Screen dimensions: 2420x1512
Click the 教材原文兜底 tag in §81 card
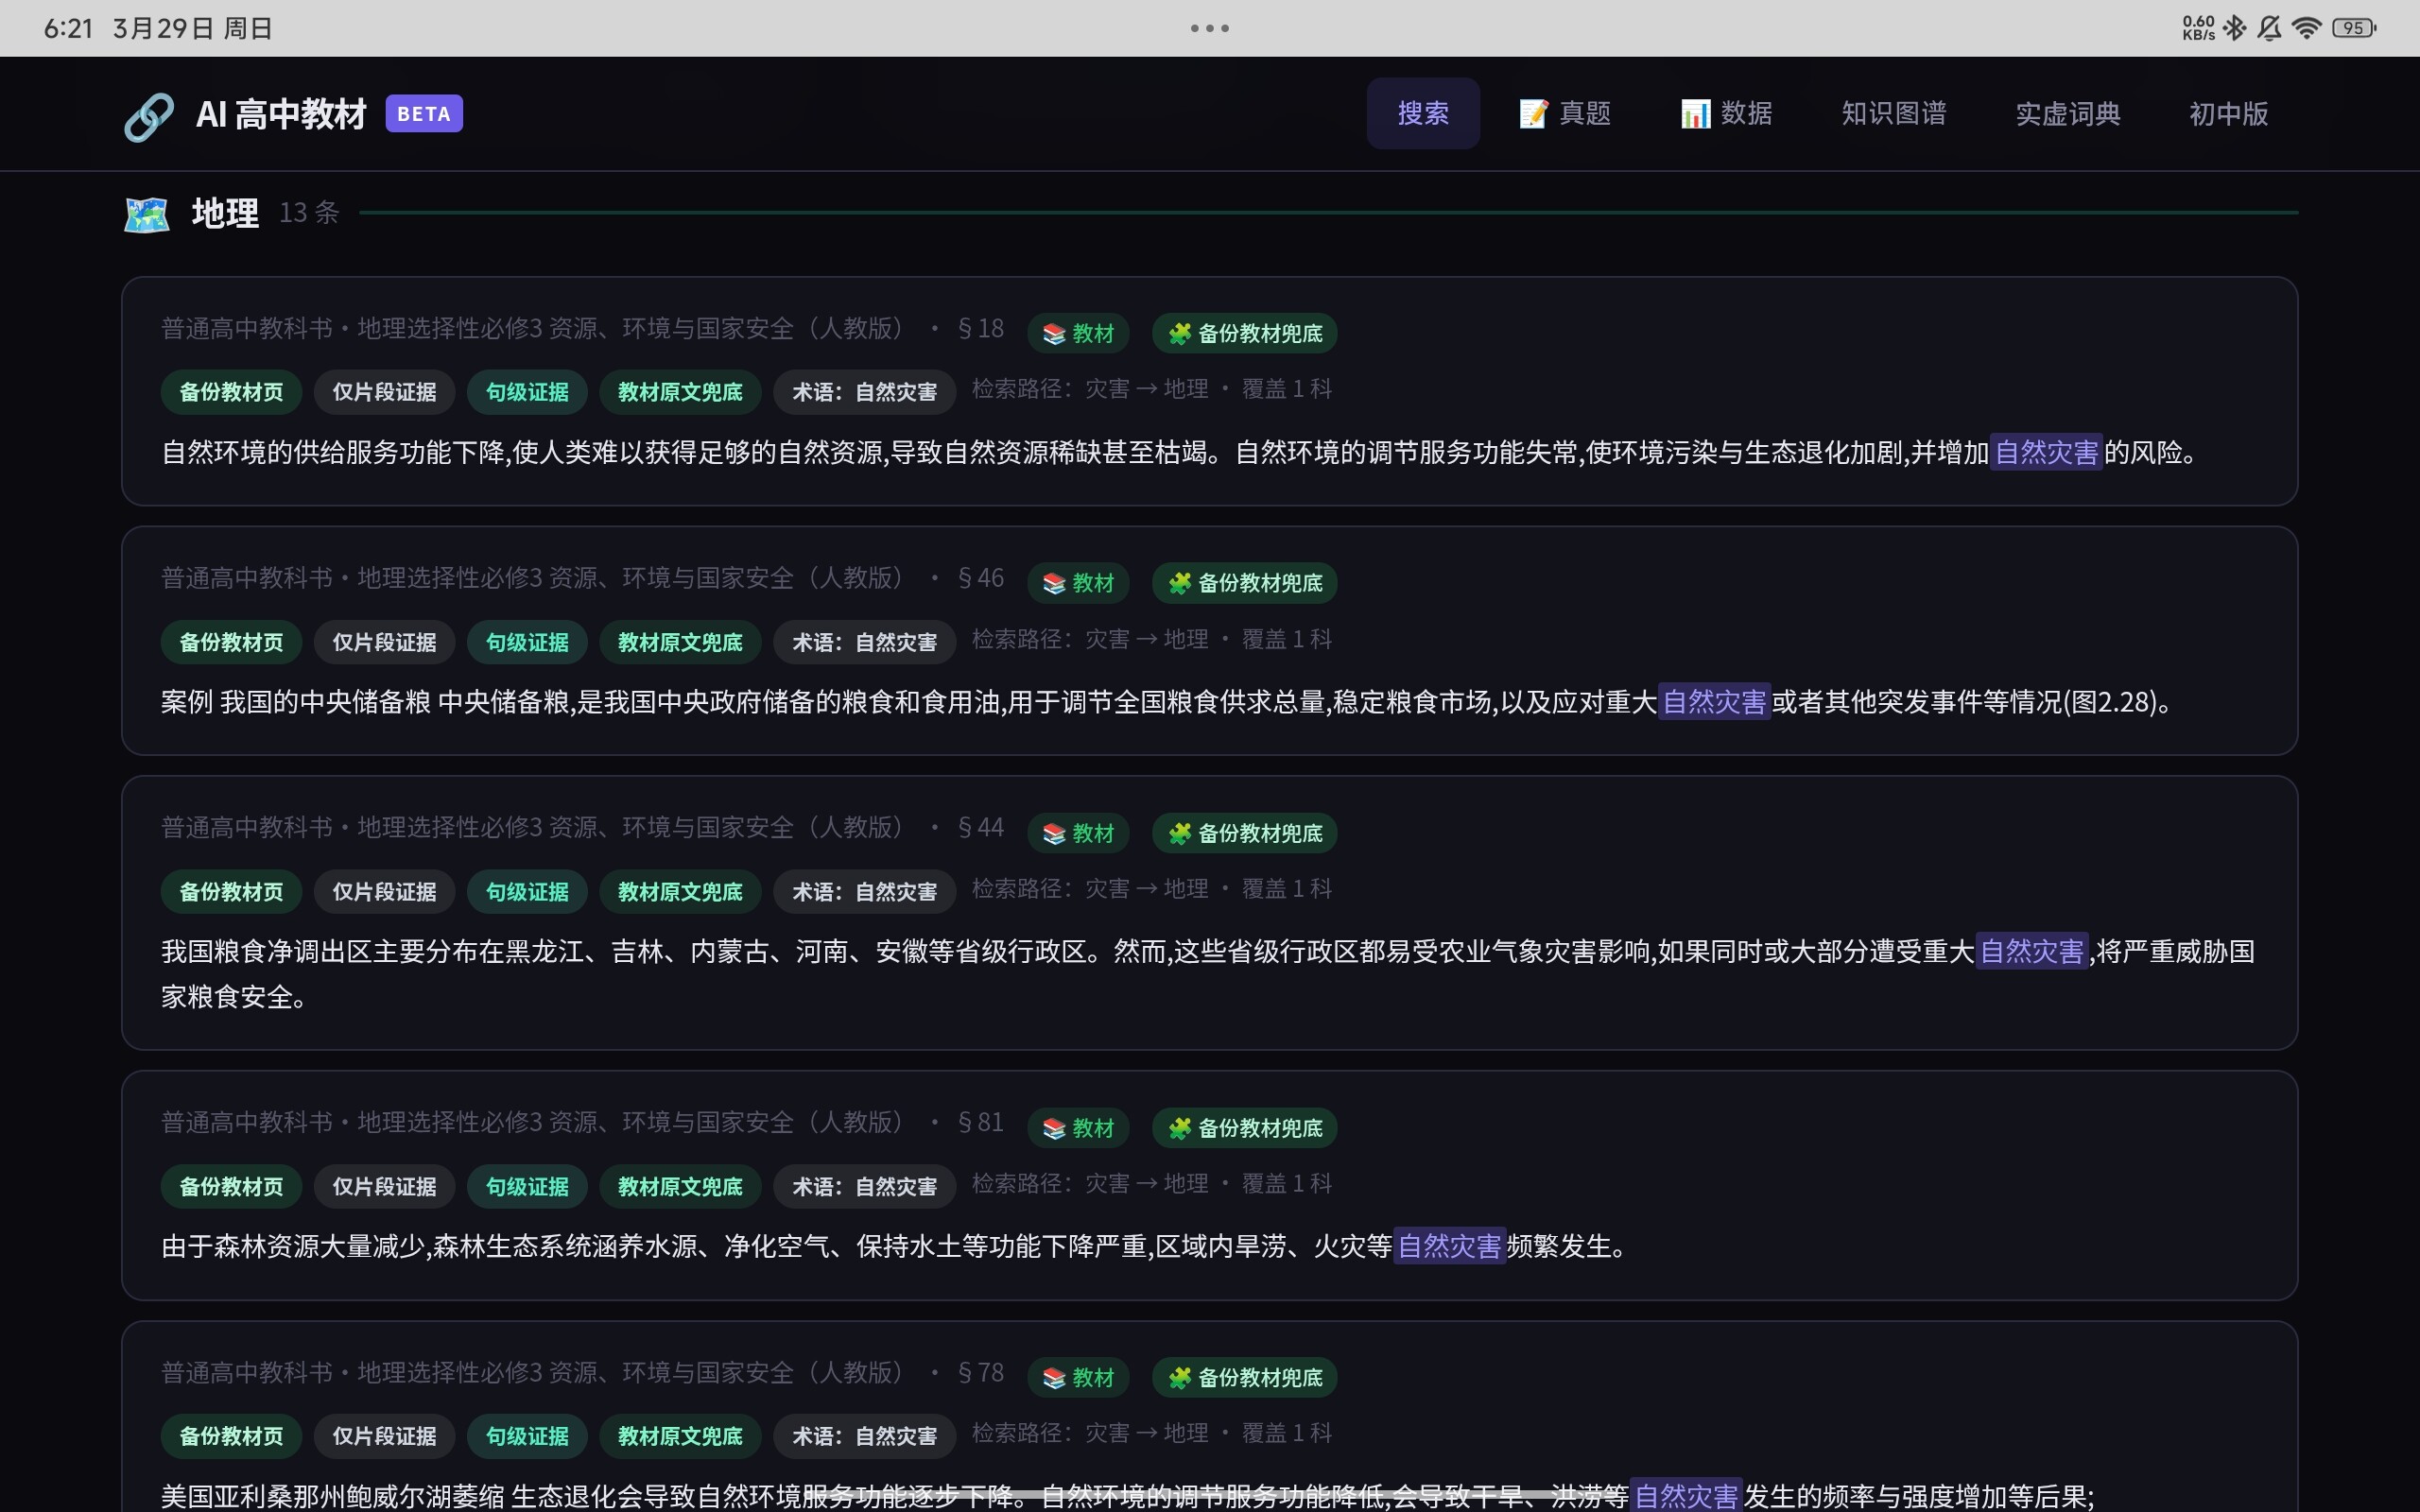coord(680,1187)
